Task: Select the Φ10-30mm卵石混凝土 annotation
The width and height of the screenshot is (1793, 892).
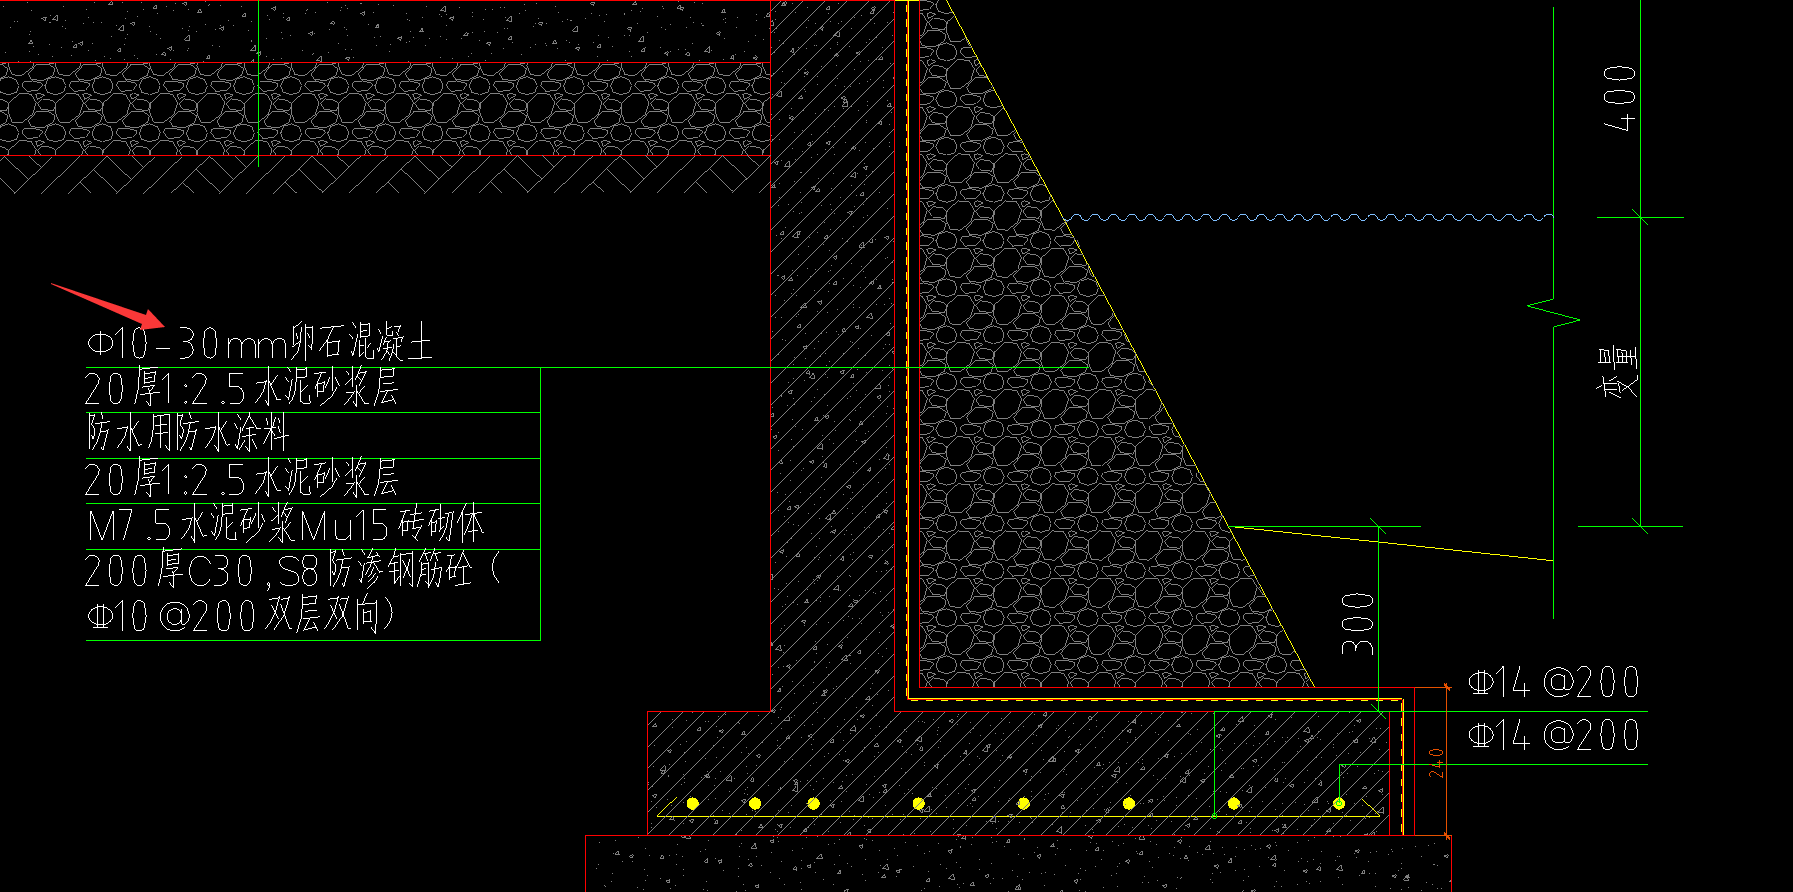Action: [260, 343]
